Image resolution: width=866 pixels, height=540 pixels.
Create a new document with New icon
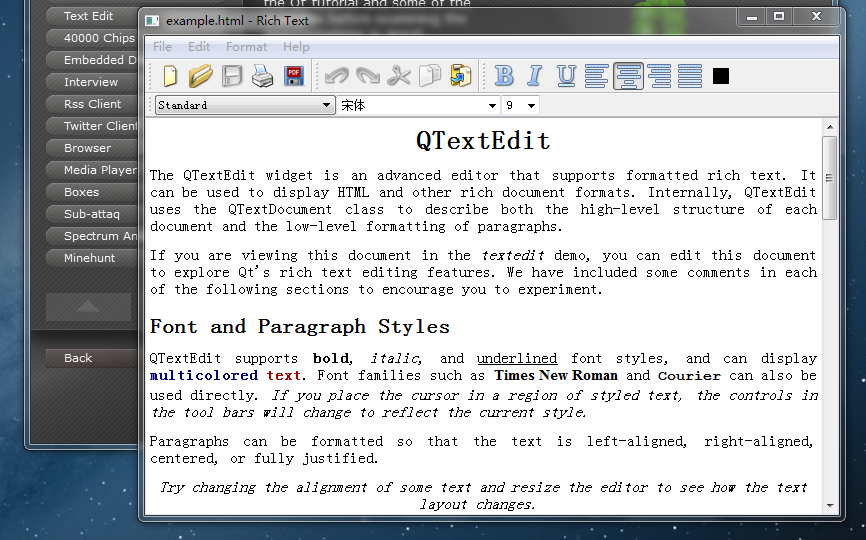click(170, 76)
